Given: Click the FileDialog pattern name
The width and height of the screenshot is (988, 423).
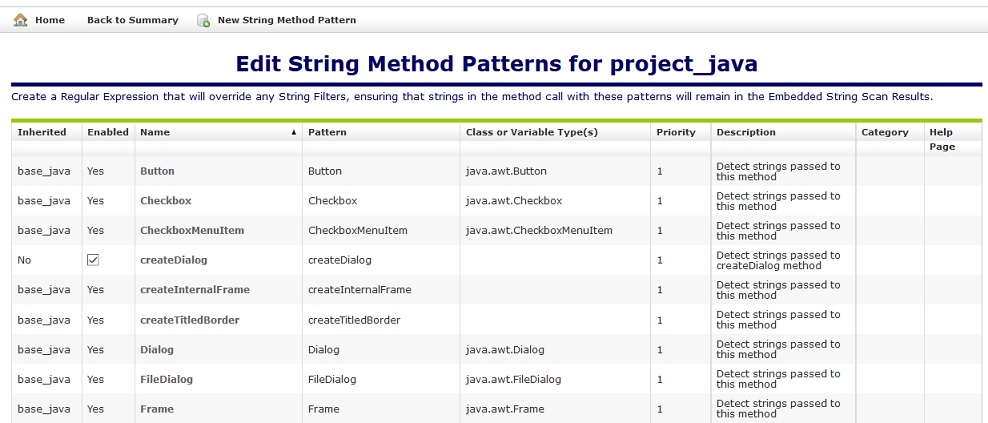Looking at the screenshot, I should (x=166, y=379).
